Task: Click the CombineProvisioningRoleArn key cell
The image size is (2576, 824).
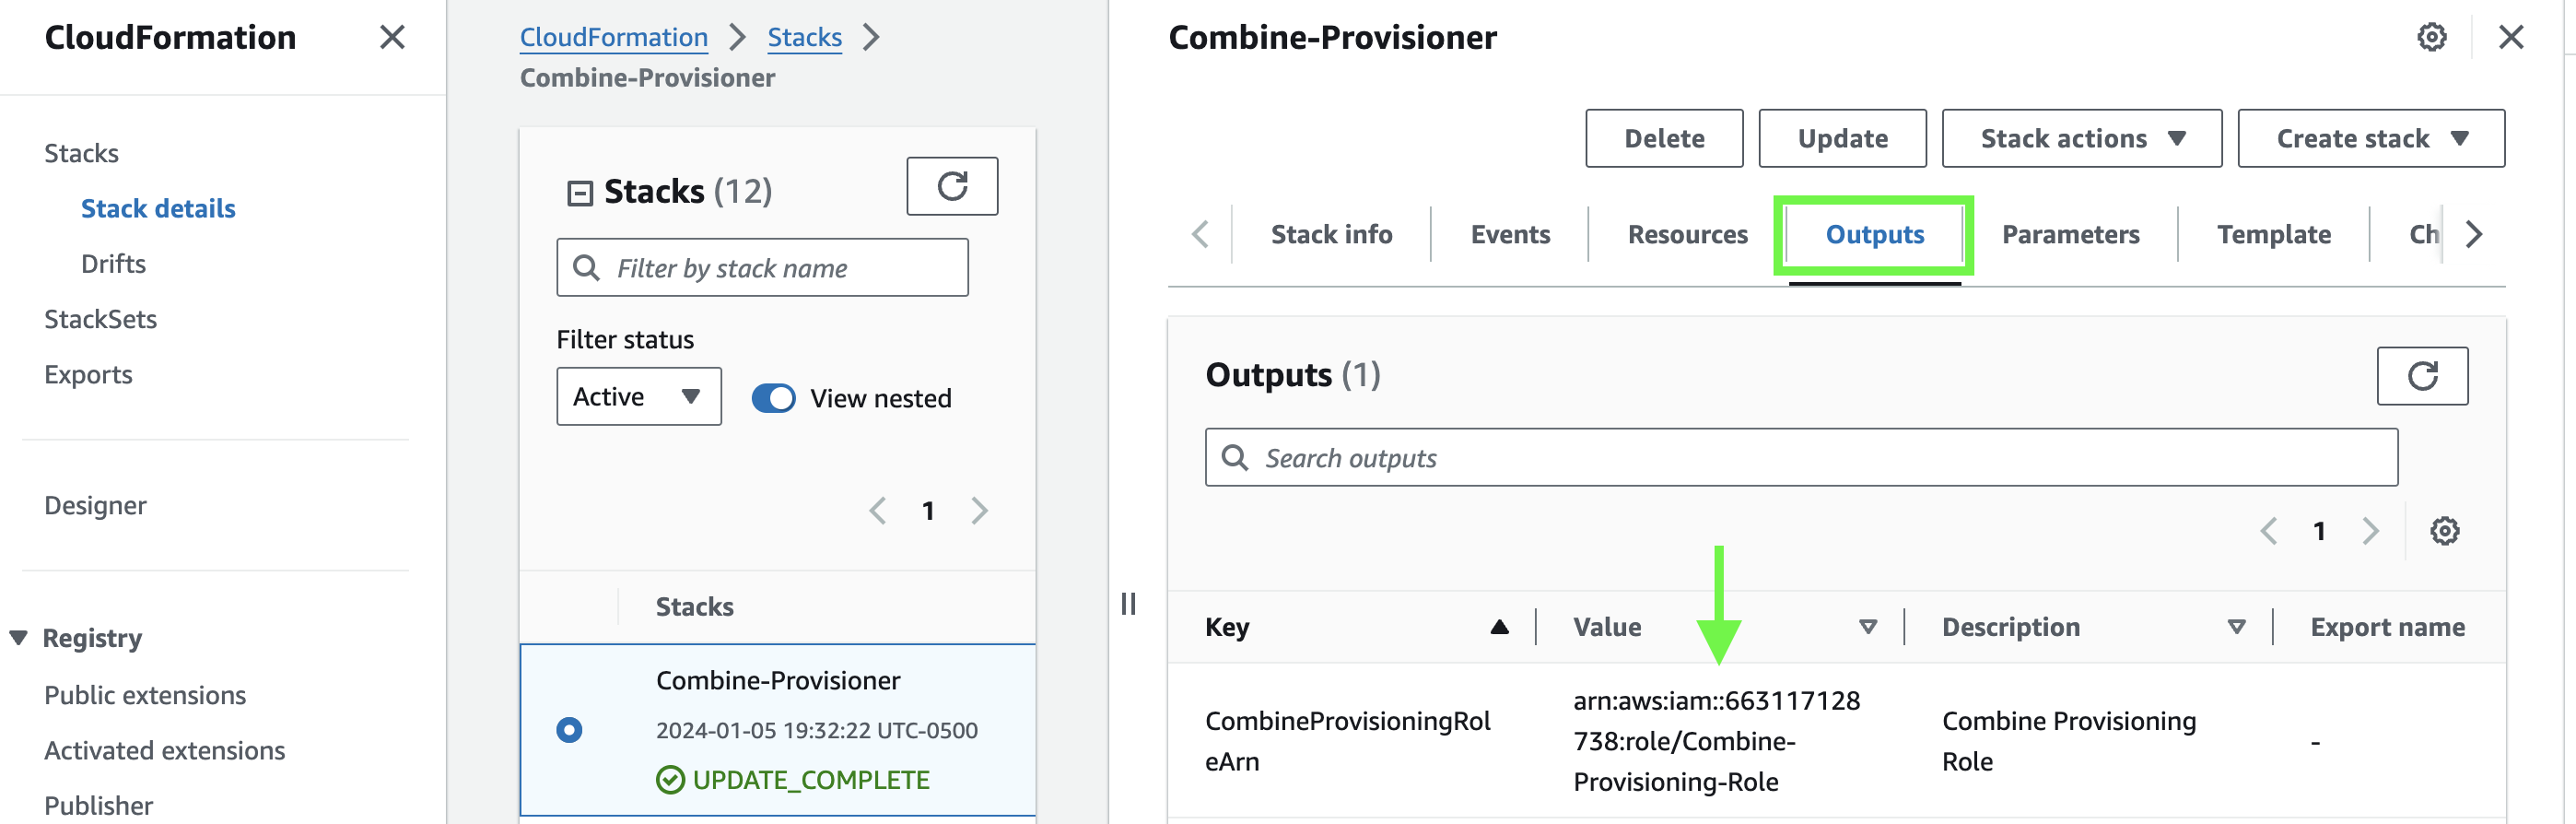Action: pyautogui.click(x=1347, y=741)
